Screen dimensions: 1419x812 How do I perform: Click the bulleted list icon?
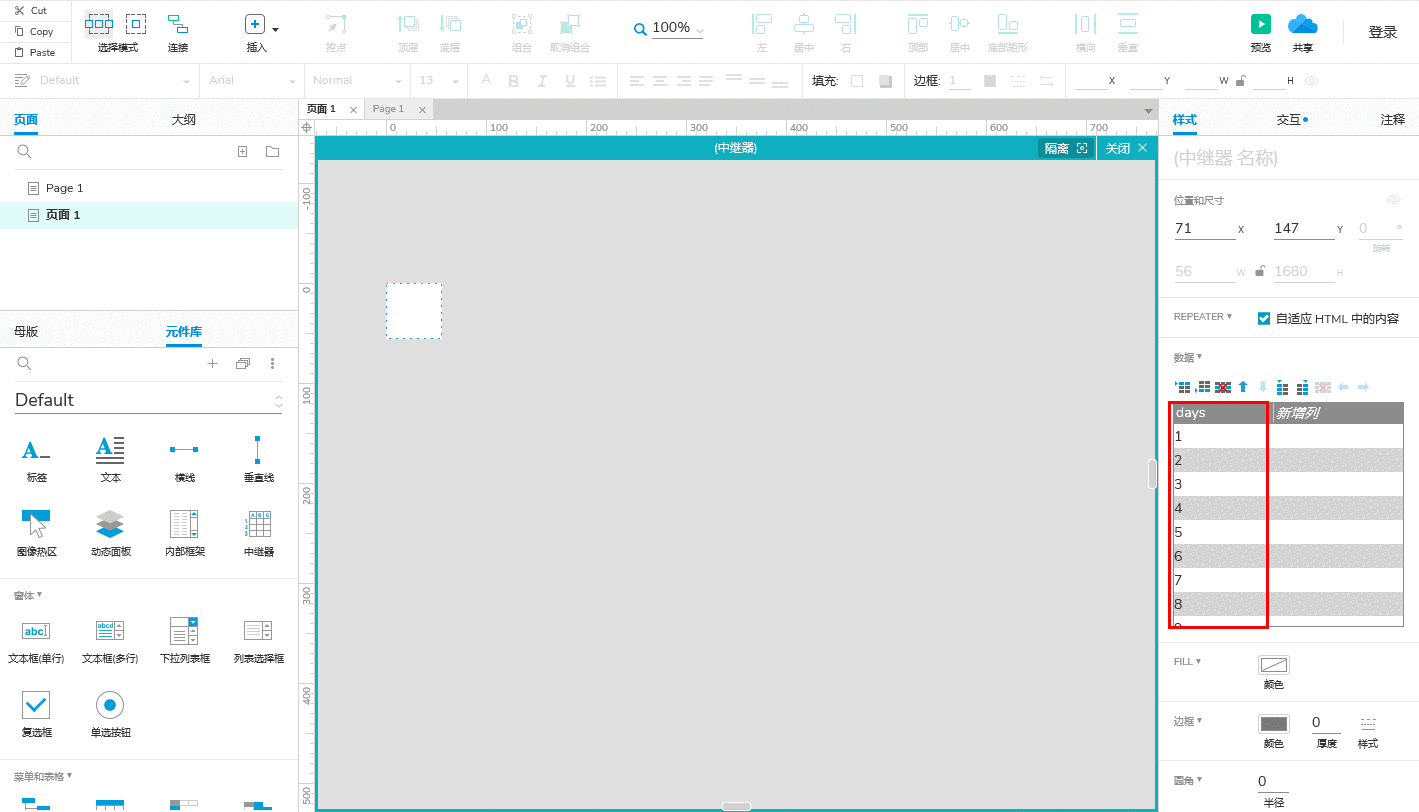coord(598,81)
